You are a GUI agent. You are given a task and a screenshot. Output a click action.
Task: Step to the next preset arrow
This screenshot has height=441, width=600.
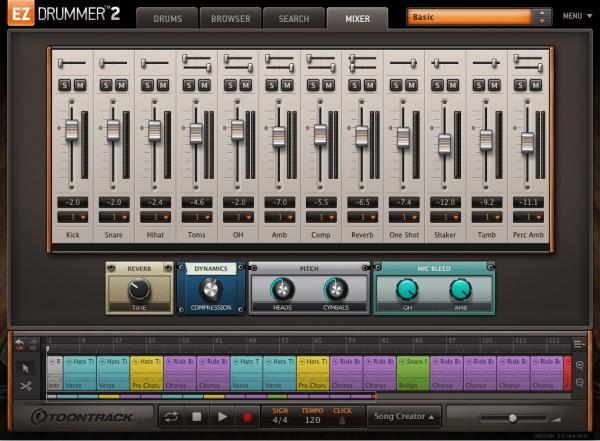pos(541,21)
